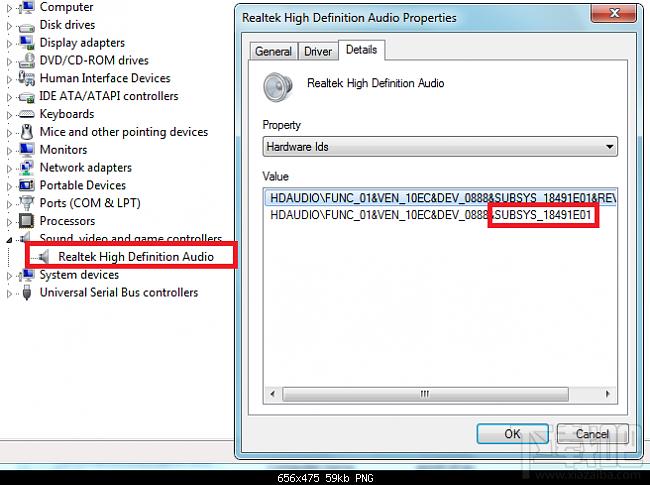The image size is (650, 485).
Task: Click the Cancel button
Action: 592,434
